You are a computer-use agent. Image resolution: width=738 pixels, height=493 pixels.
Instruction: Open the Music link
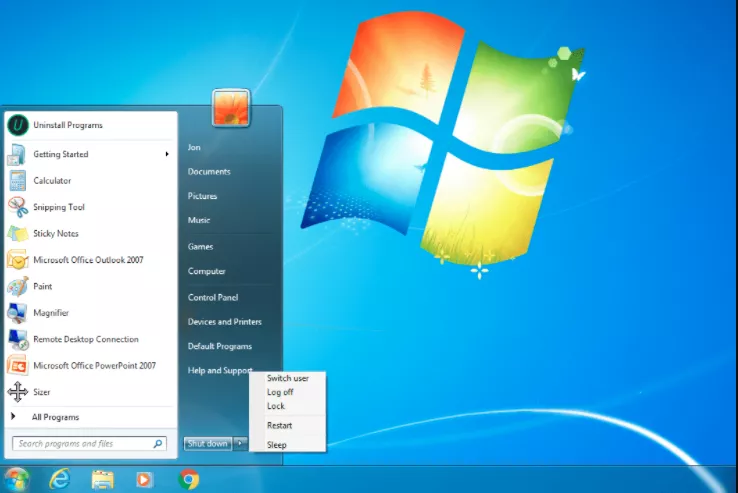click(x=199, y=220)
